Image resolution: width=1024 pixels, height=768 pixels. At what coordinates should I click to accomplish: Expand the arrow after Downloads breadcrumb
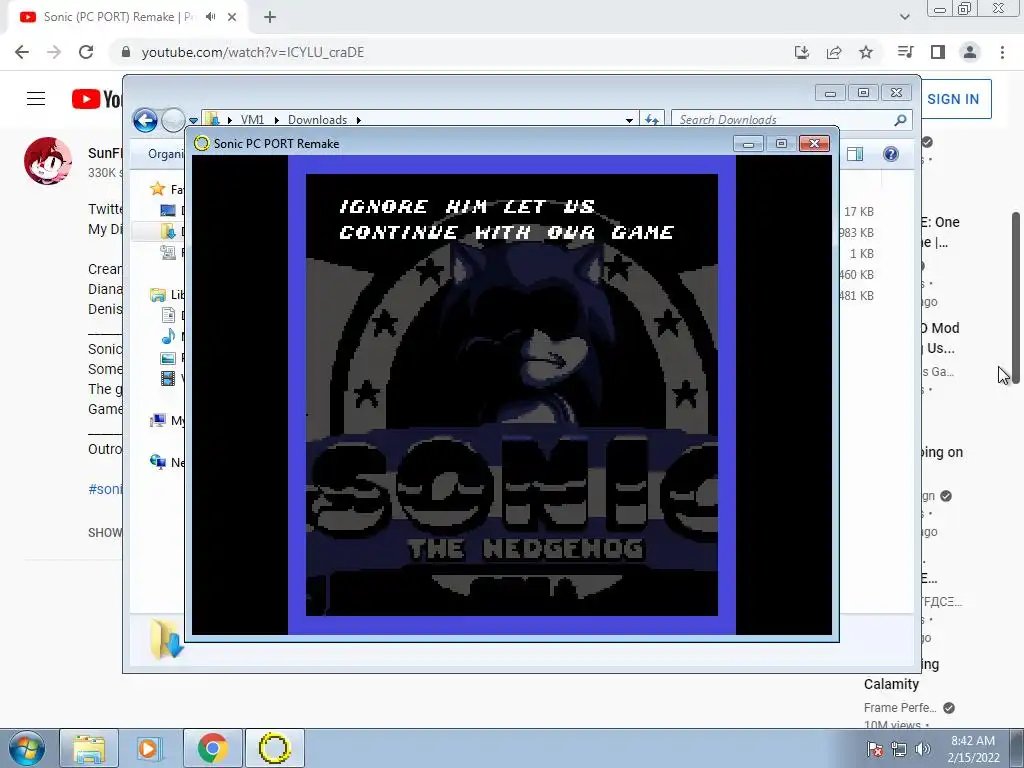(x=359, y=120)
